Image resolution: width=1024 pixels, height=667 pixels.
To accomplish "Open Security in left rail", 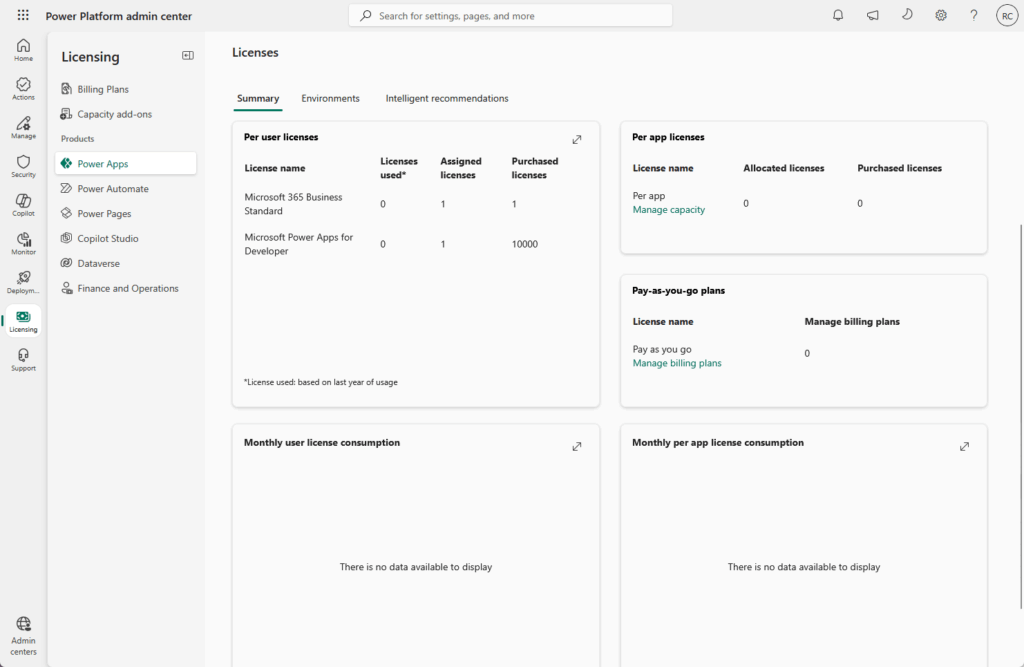I will pos(24,166).
